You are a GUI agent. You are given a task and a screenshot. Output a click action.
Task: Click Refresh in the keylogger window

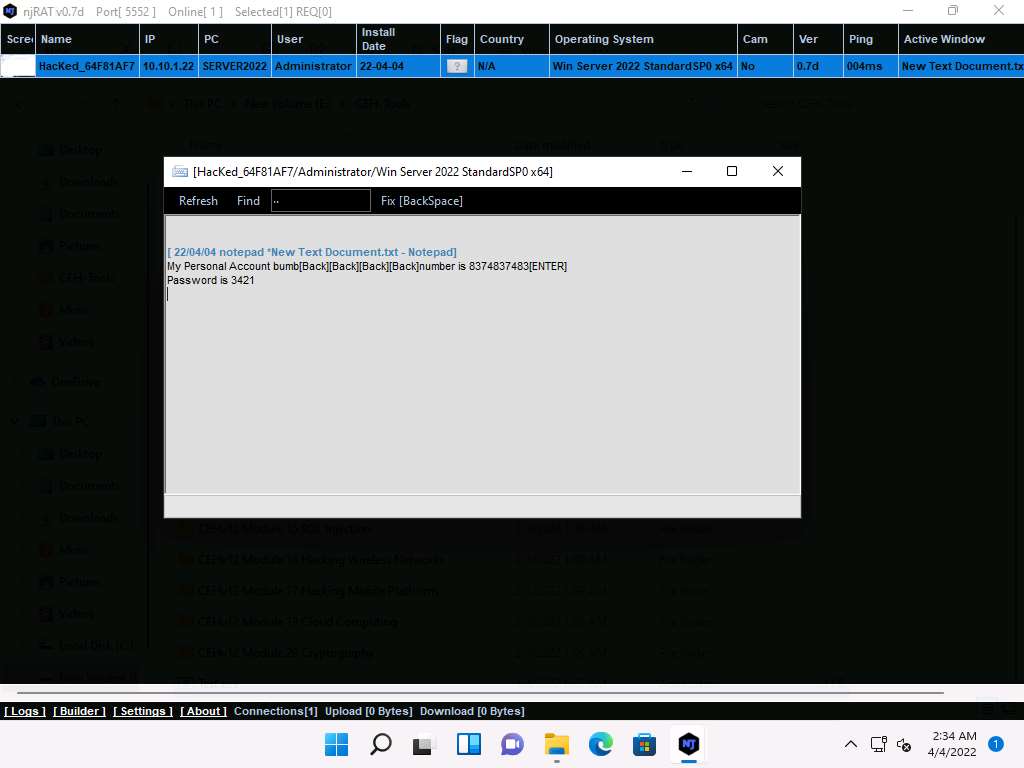(x=198, y=201)
